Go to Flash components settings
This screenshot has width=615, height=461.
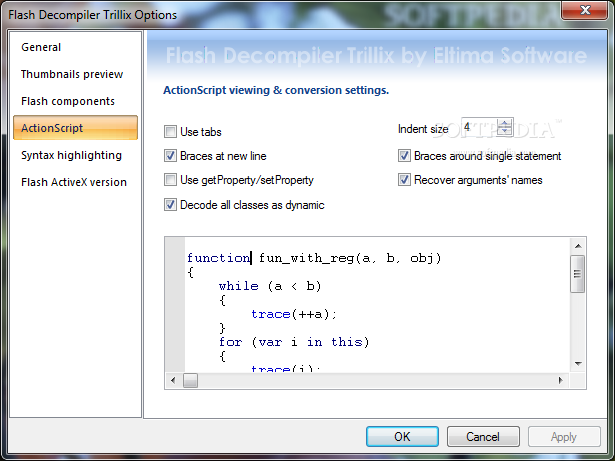click(68, 101)
